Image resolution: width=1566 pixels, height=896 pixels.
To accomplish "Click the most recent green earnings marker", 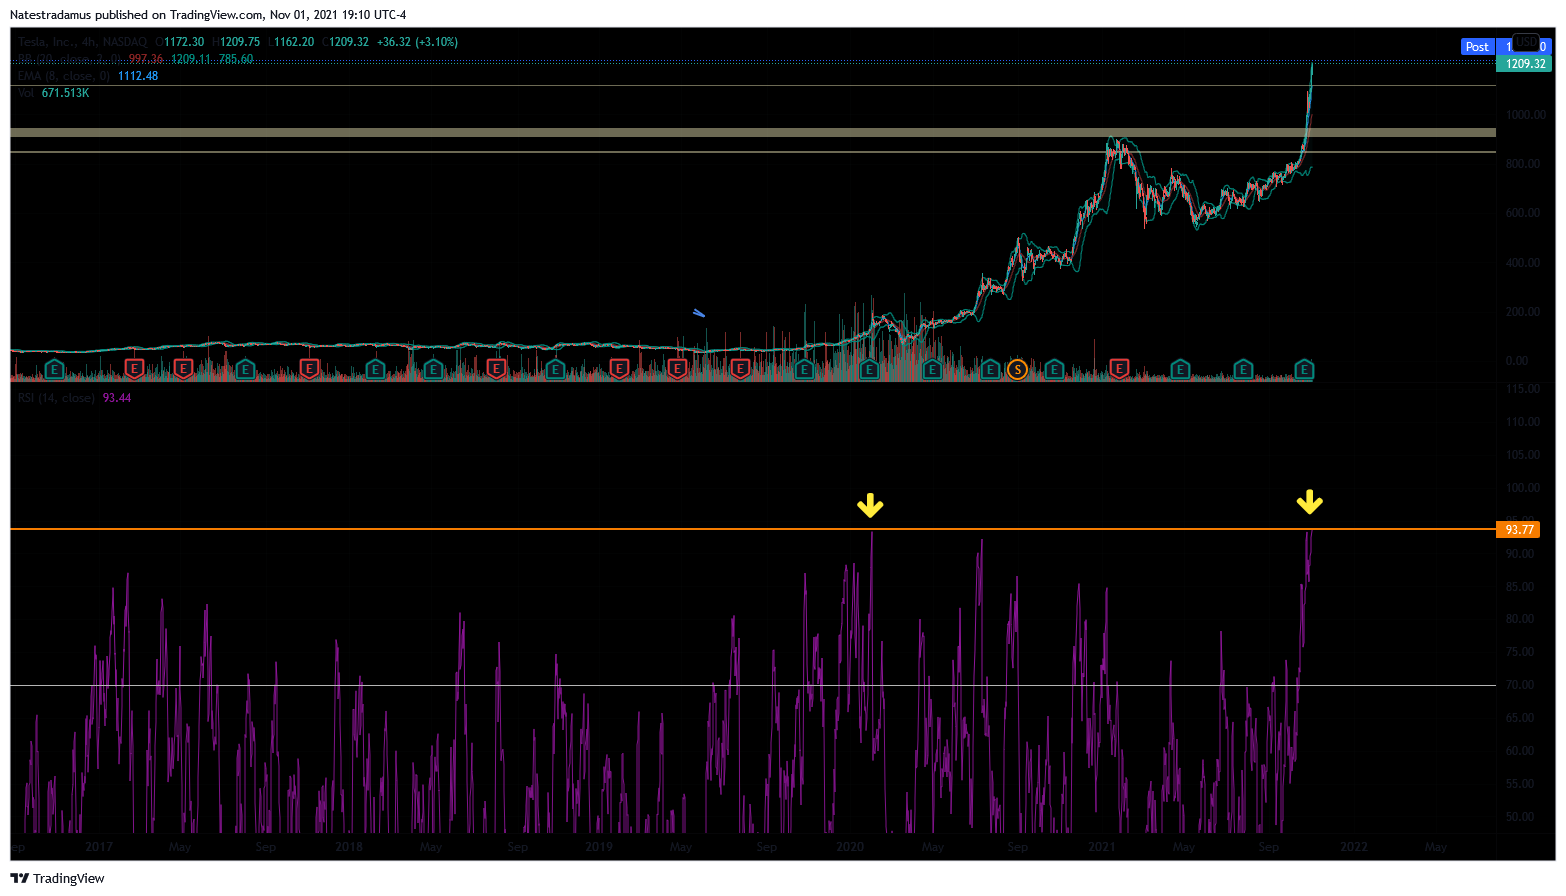I will coord(1304,370).
